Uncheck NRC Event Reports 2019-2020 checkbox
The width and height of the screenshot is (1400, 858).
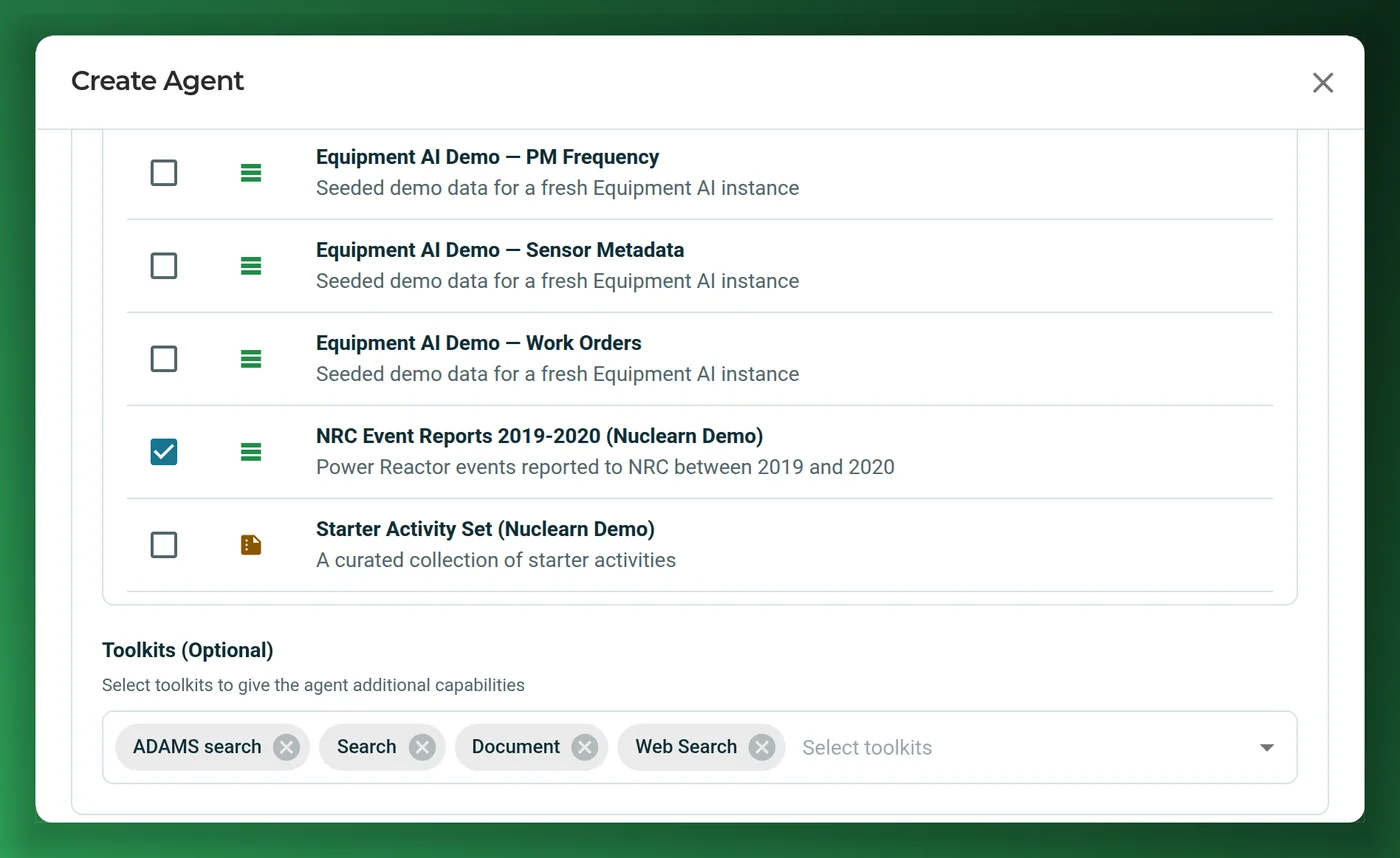[x=164, y=452]
